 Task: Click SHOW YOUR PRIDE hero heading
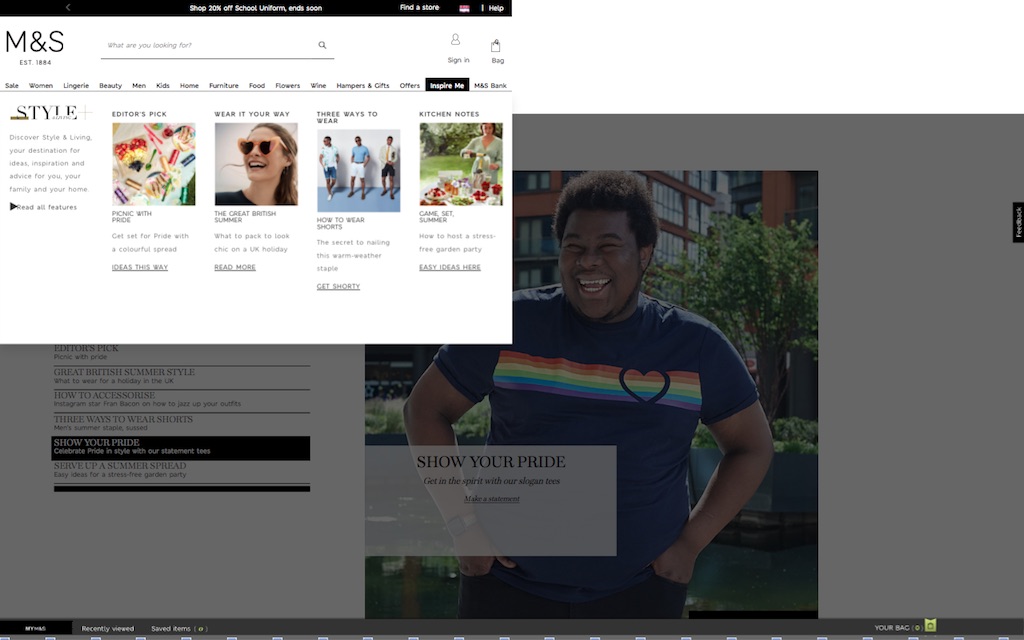tap(491, 462)
